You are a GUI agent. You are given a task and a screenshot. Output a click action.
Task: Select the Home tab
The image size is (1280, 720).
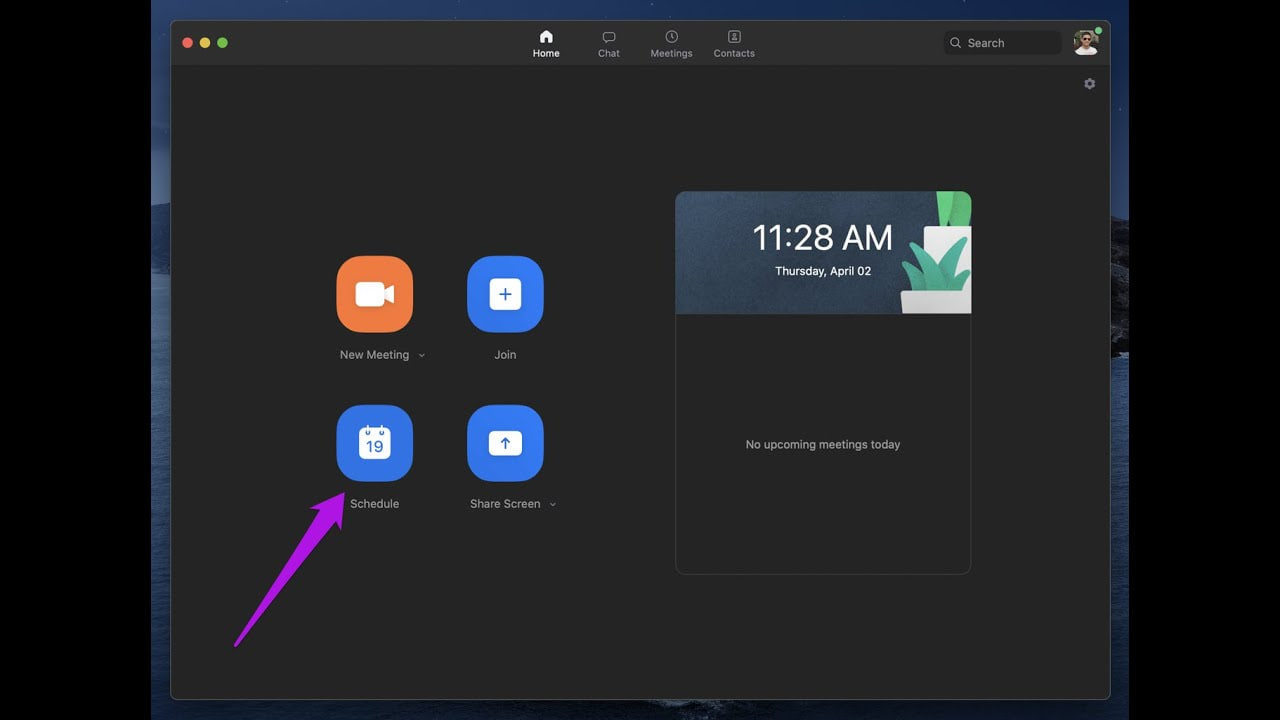pos(546,44)
